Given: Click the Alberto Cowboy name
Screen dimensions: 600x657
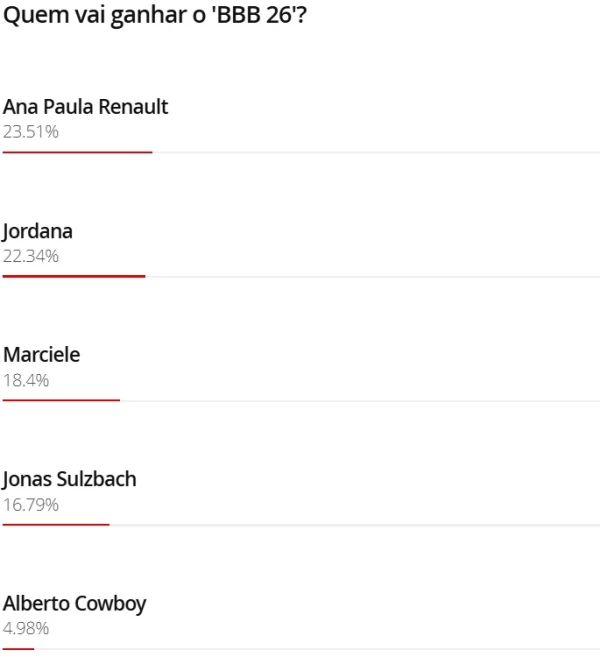Looking at the screenshot, I should (x=75, y=603).
